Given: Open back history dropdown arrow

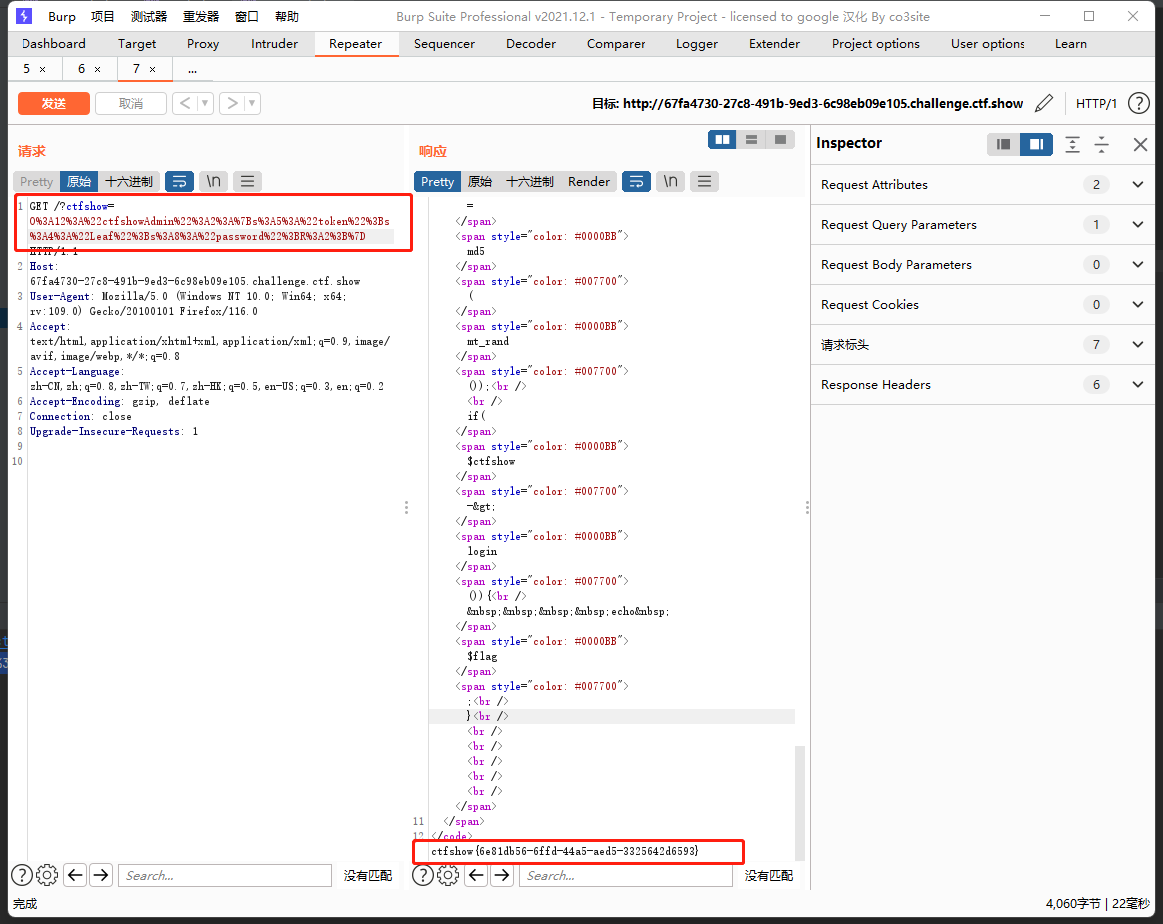Looking at the screenshot, I should tap(205, 103).
